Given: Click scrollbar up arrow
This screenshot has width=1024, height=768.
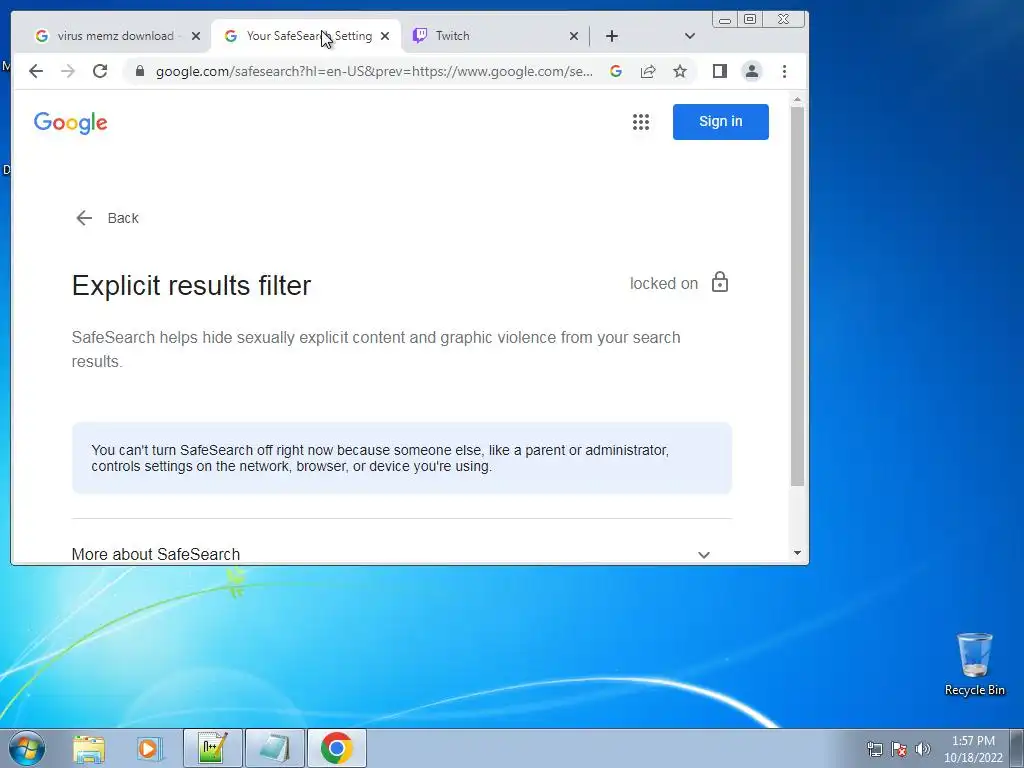Looking at the screenshot, I should (x=797, y=99).
